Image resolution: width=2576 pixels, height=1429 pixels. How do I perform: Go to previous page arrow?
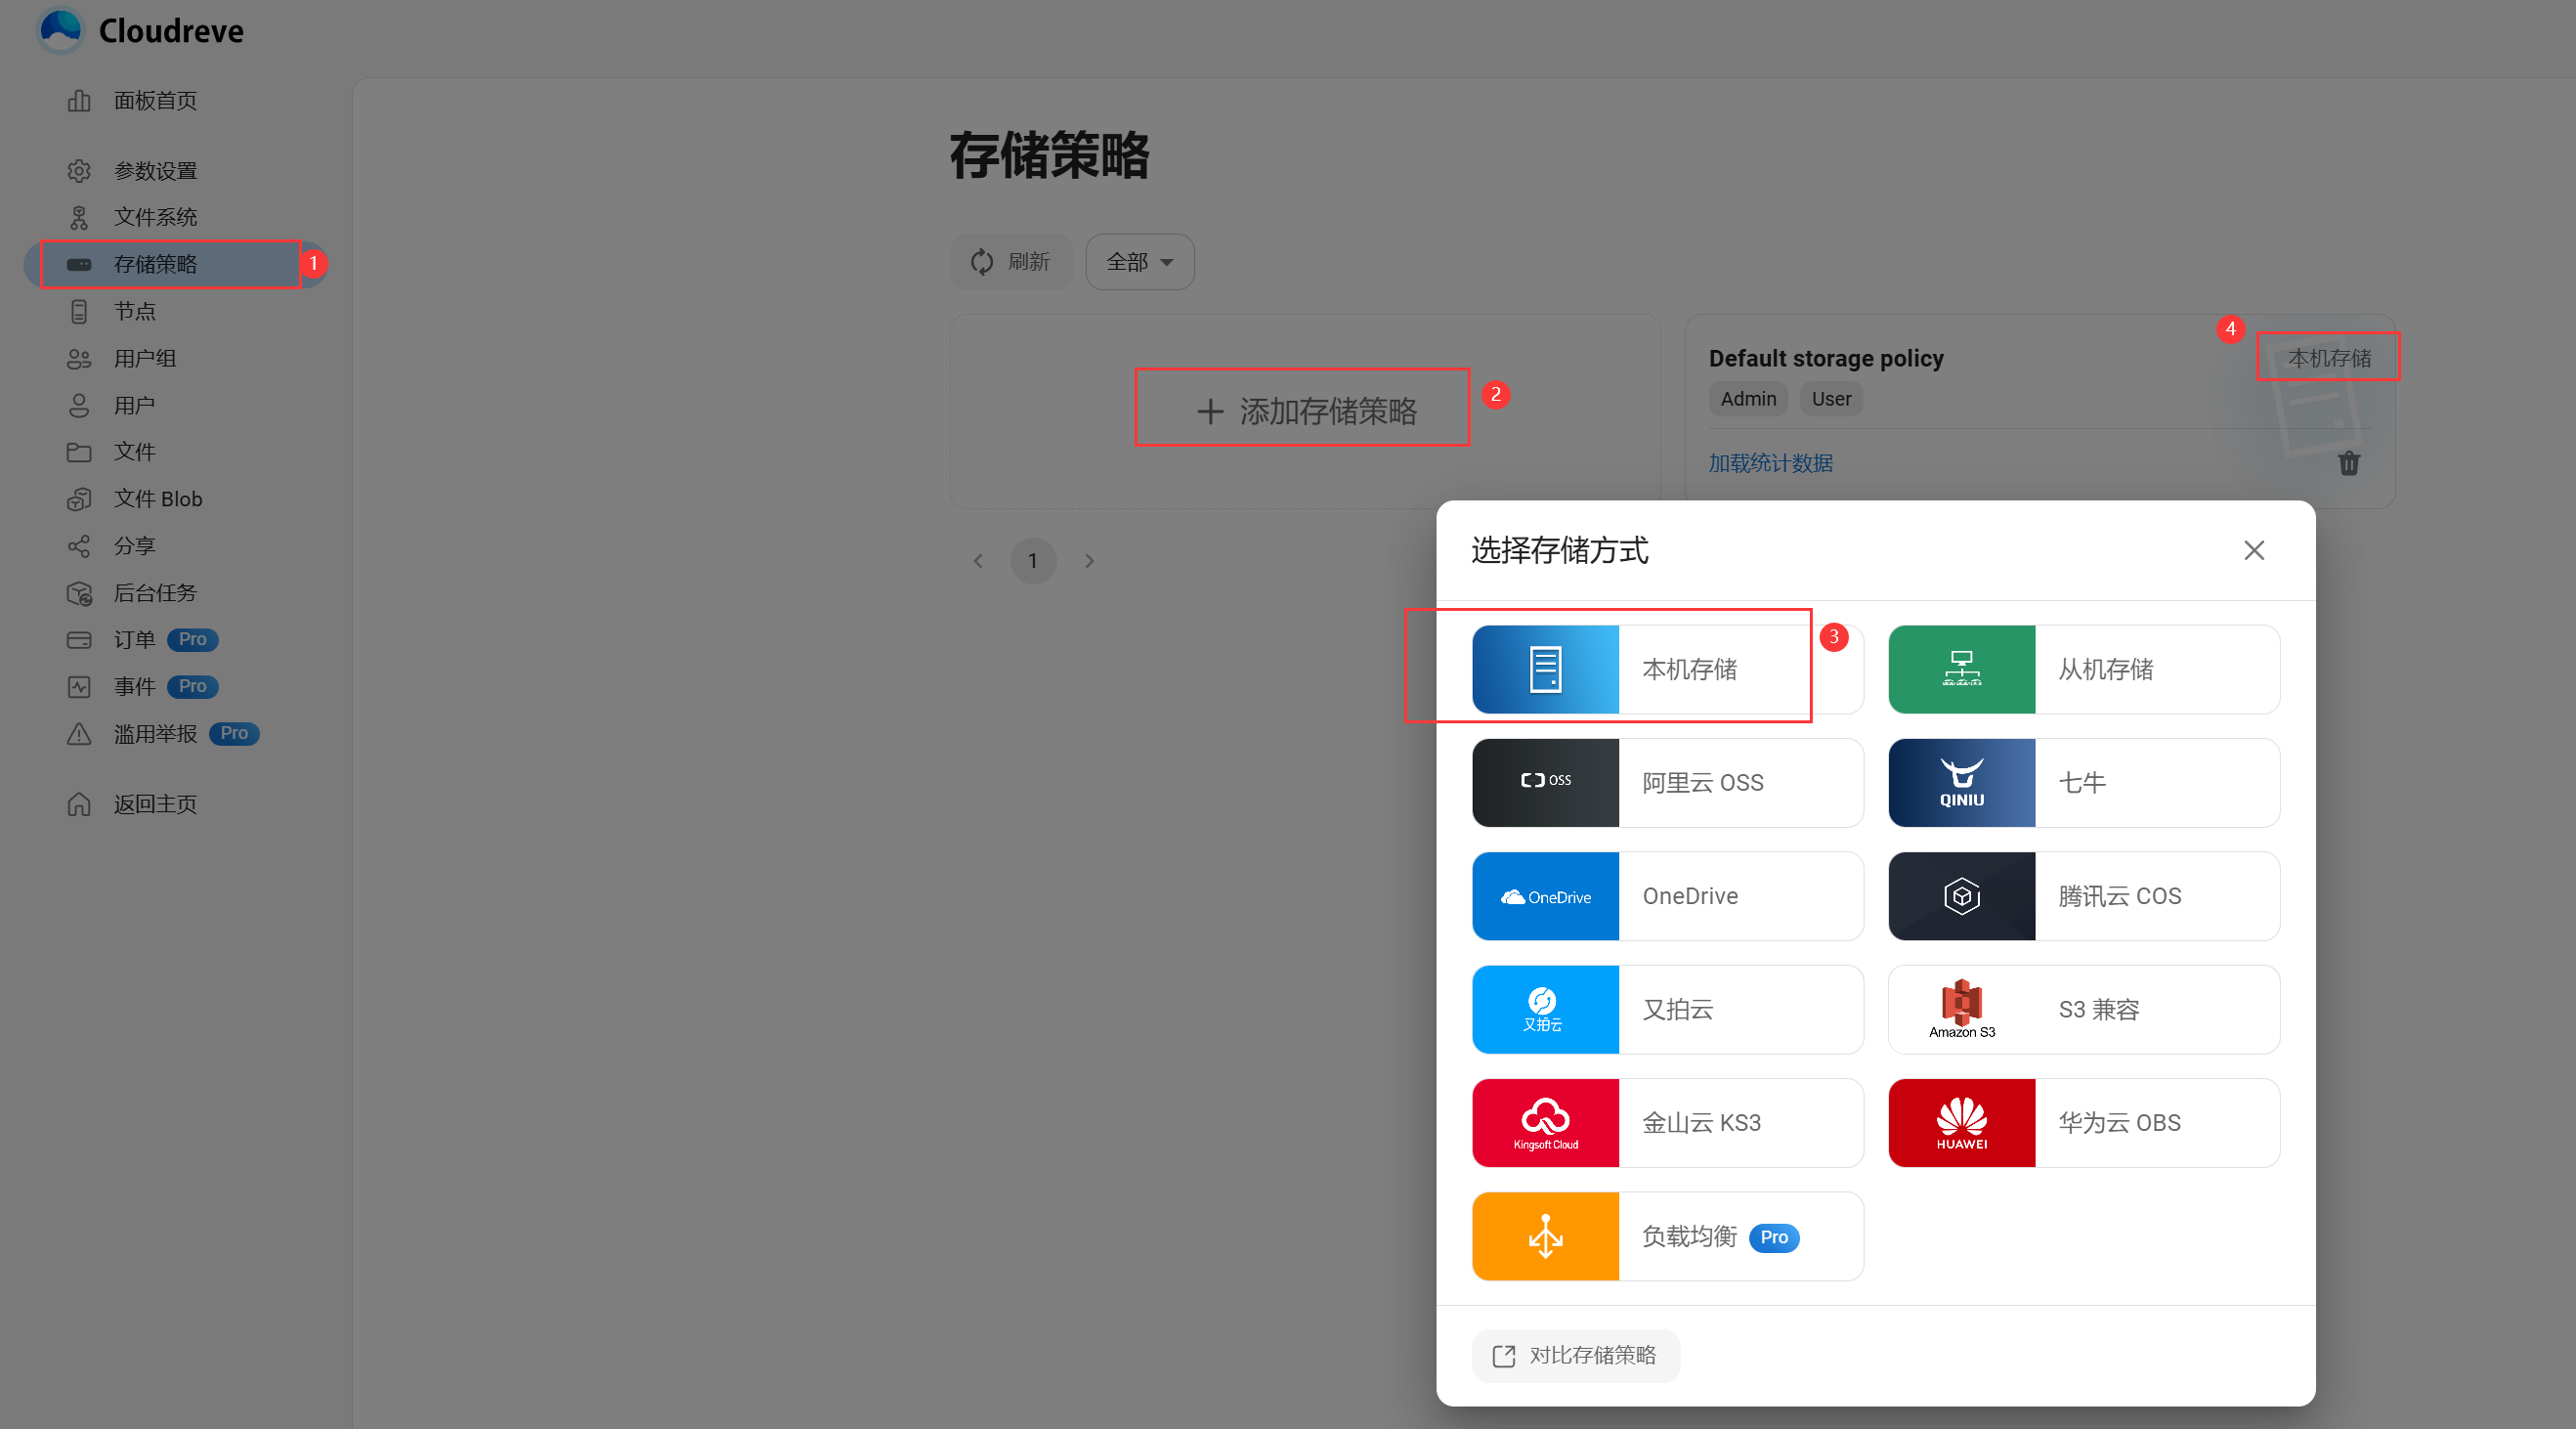(x=978, y=561)
